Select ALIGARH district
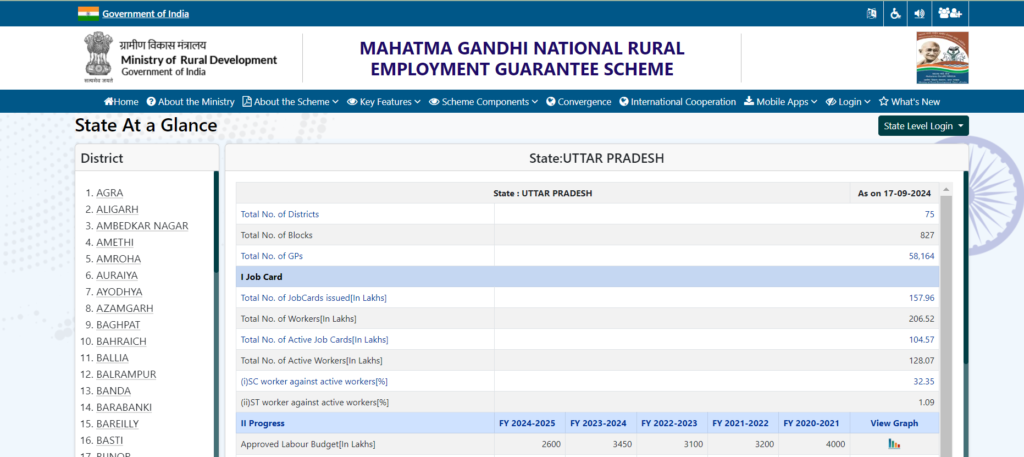1024x457 pixels. click(x=118, y=209)
